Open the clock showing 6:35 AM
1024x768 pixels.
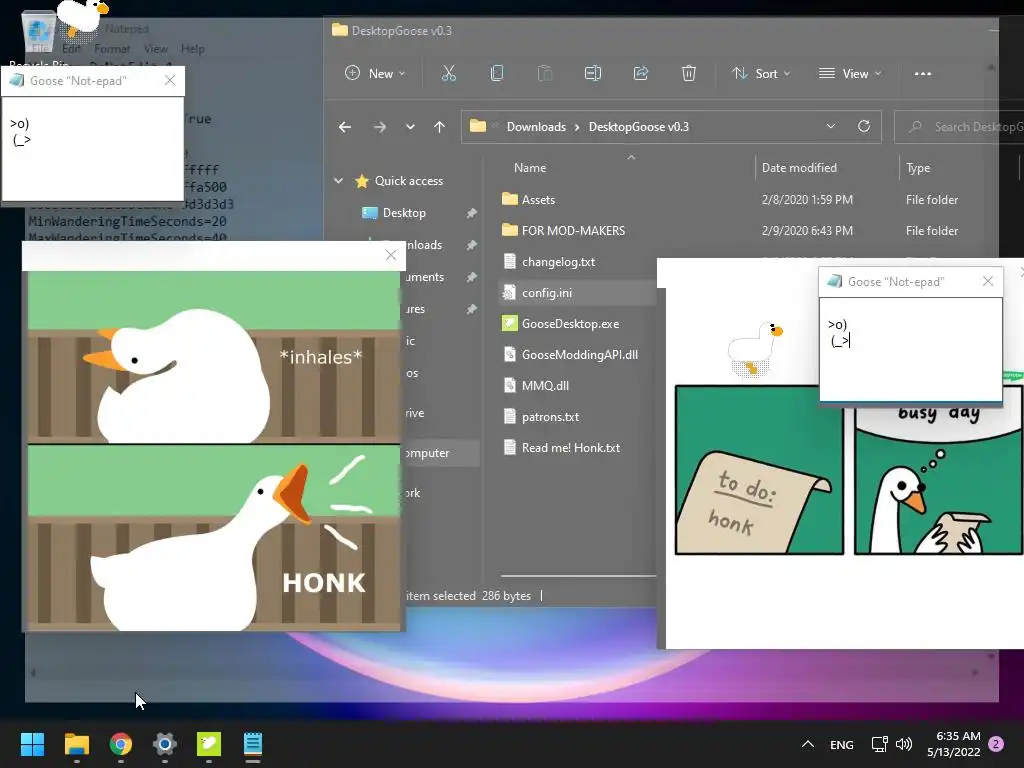point(953,744)
